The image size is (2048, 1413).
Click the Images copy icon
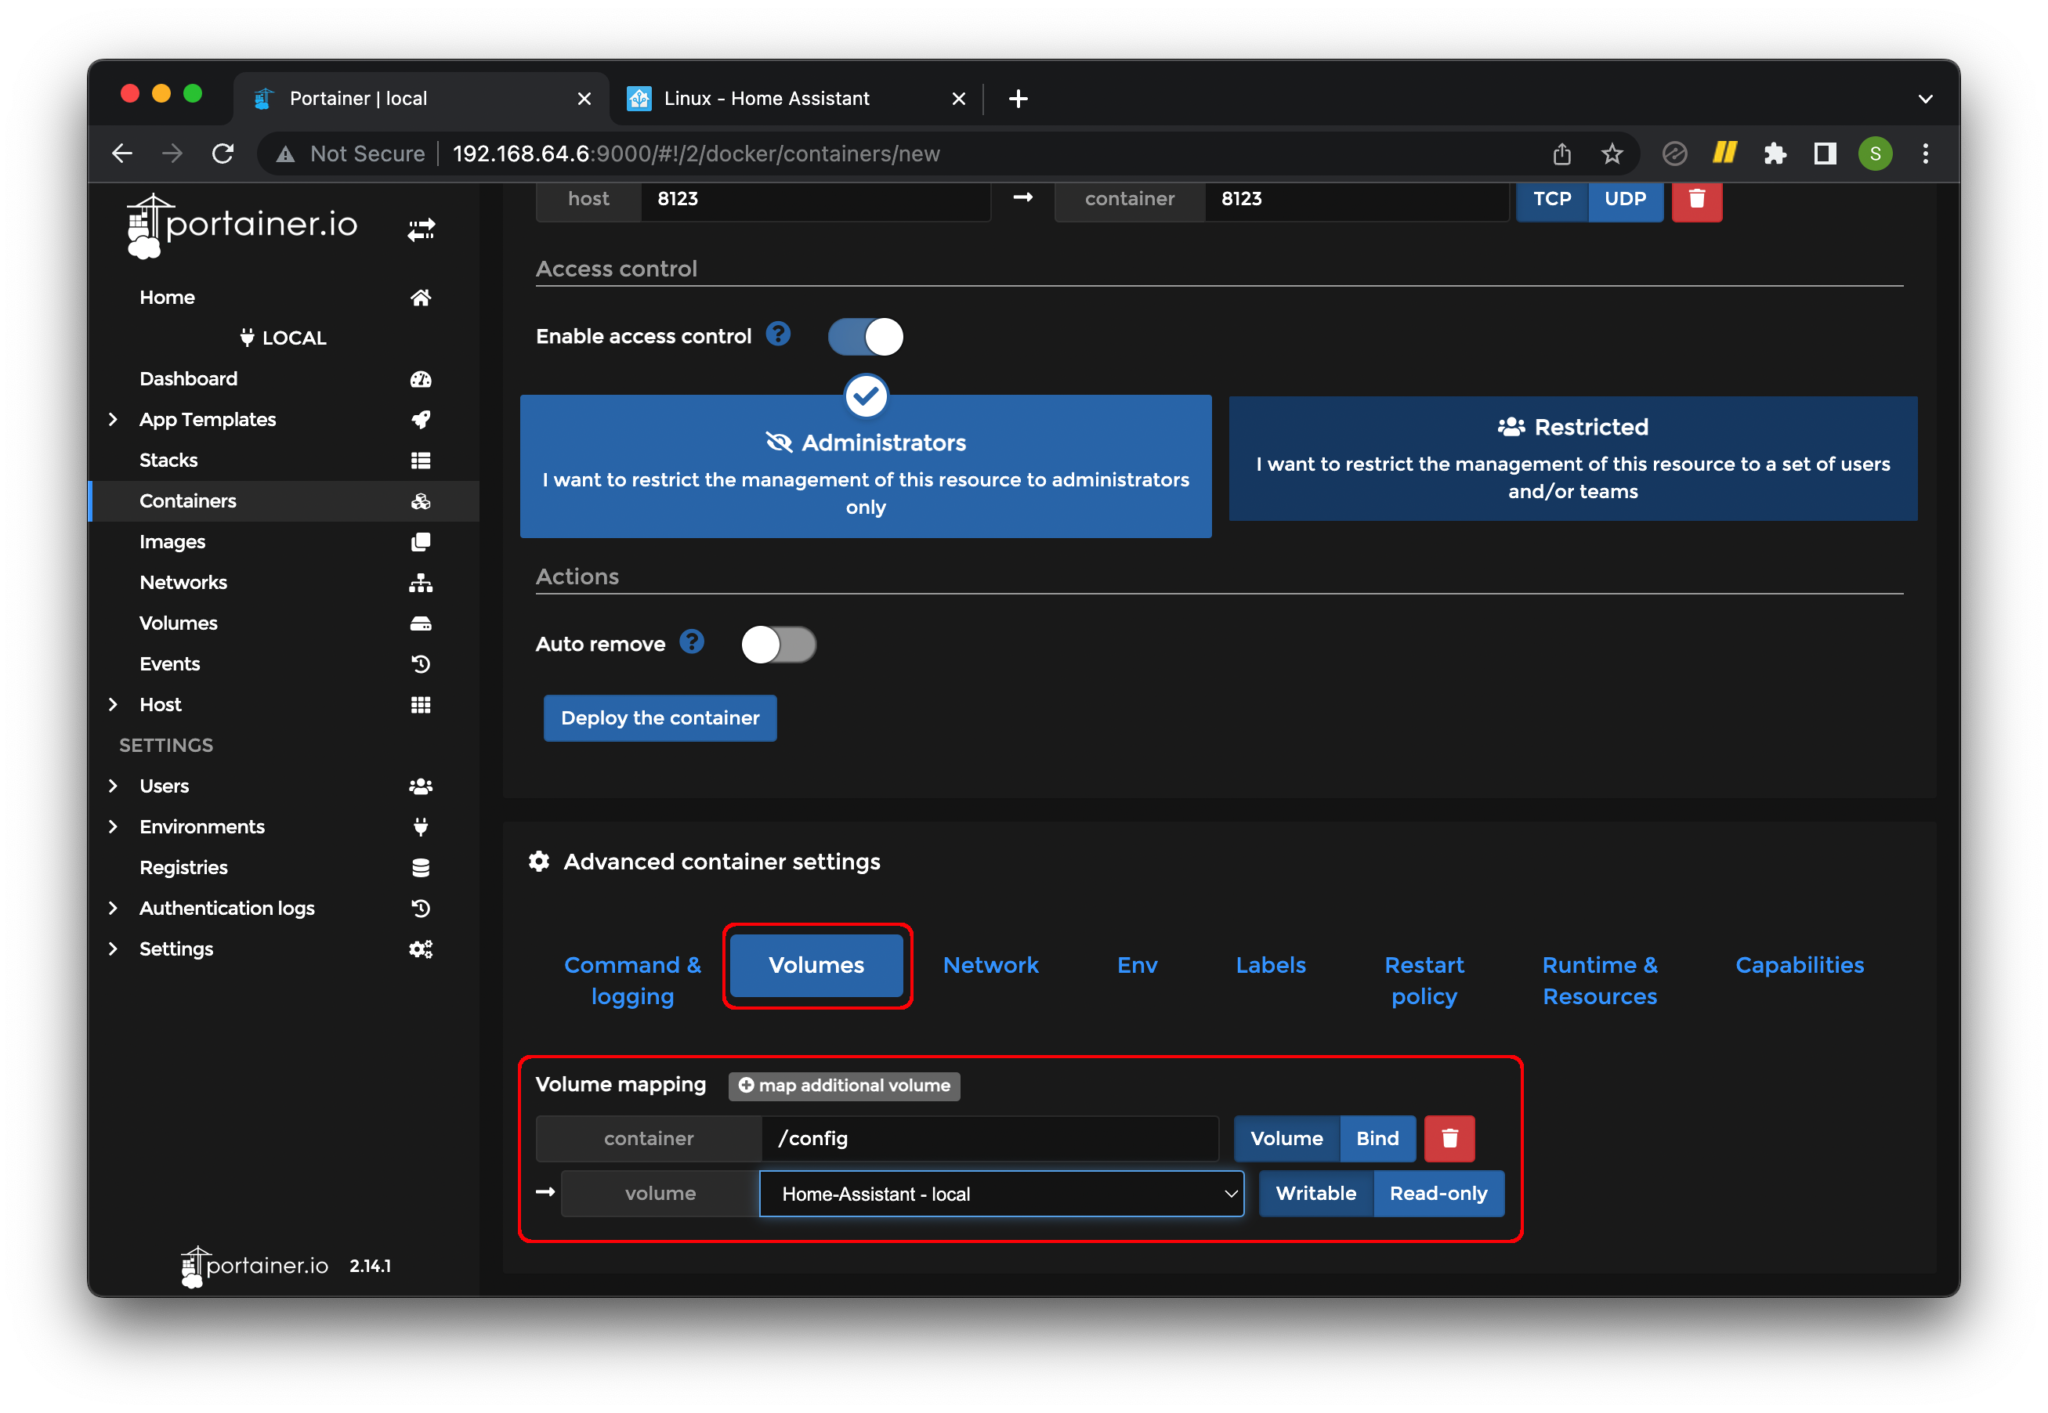pyautogui.click(x=420, y=542)
